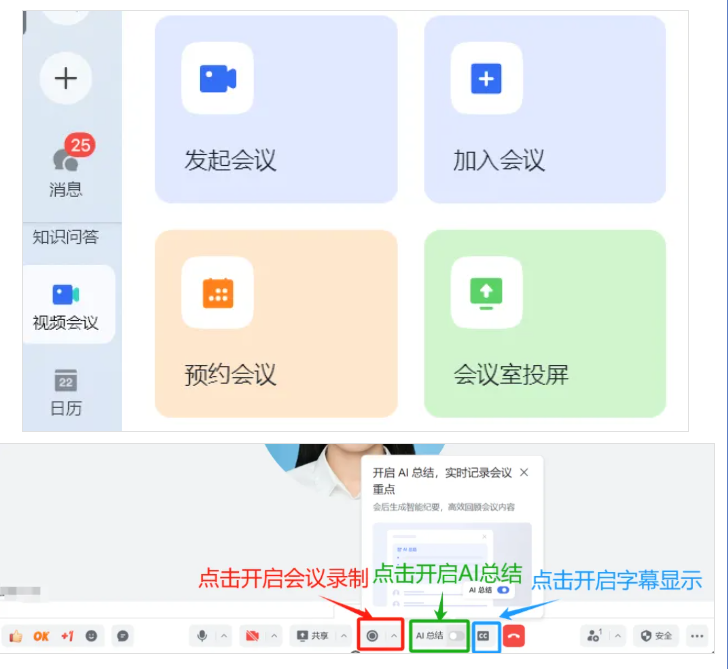Viewport: 728px width, 669px height.
Task: Send the thumbs-up reaction
Action: pos(16,635)
